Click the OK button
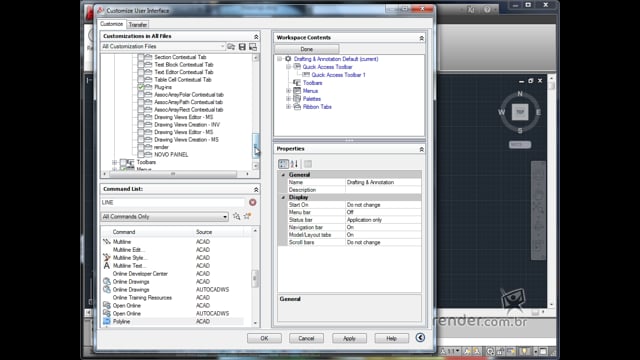Viewport: 640px width, 360px height. click(x=264, y=338)
